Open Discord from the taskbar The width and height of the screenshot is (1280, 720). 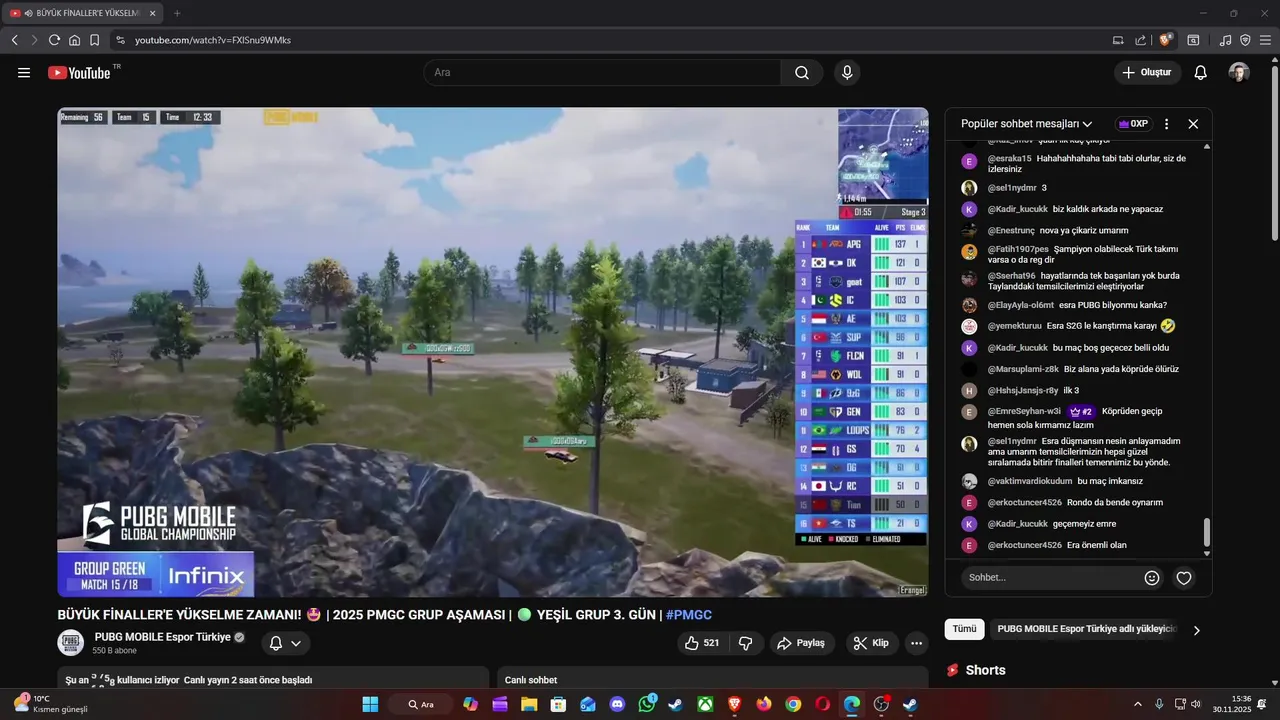coord(617,704)
